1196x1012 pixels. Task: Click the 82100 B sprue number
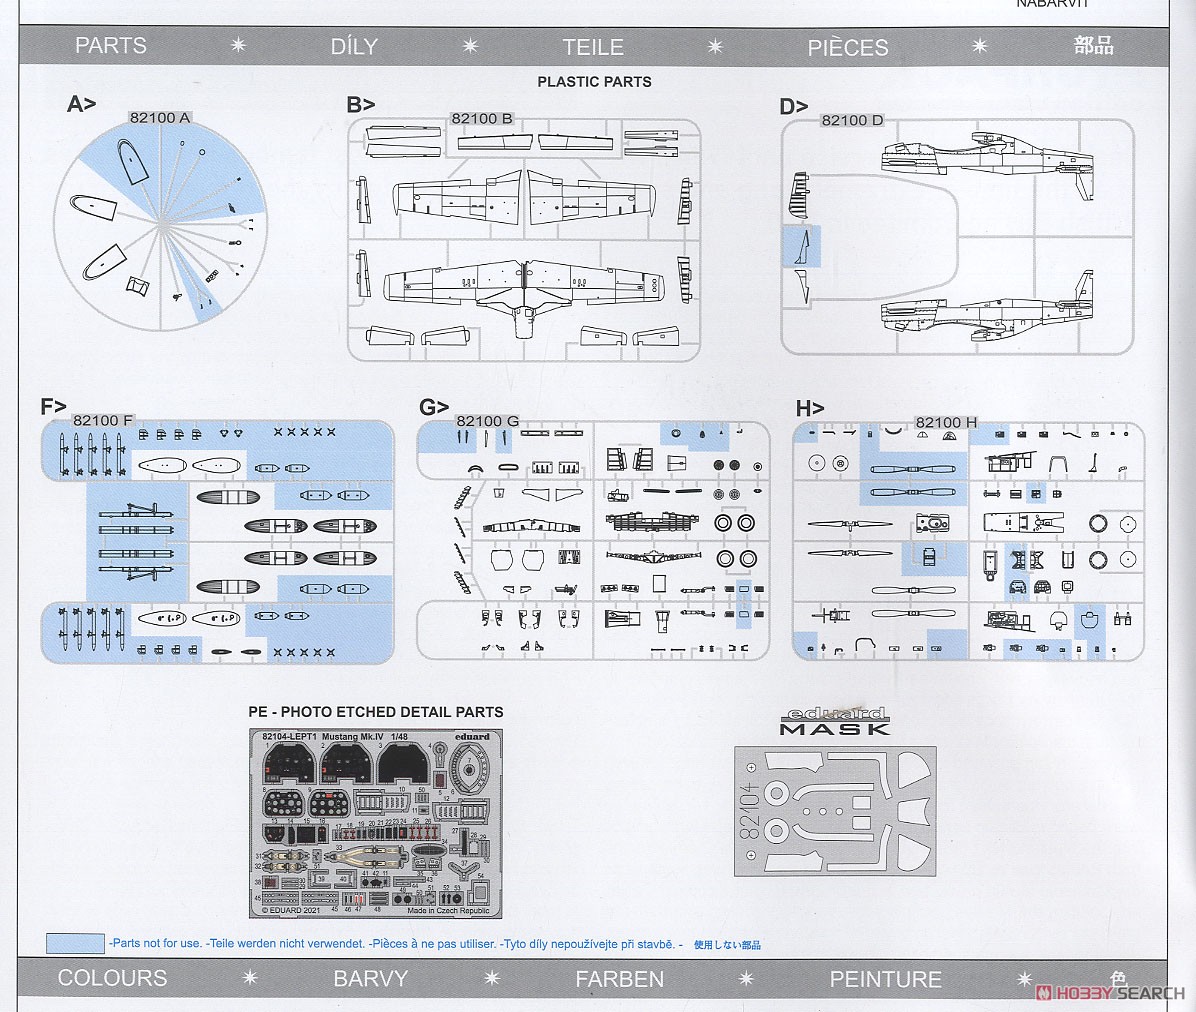coord(482,118)
